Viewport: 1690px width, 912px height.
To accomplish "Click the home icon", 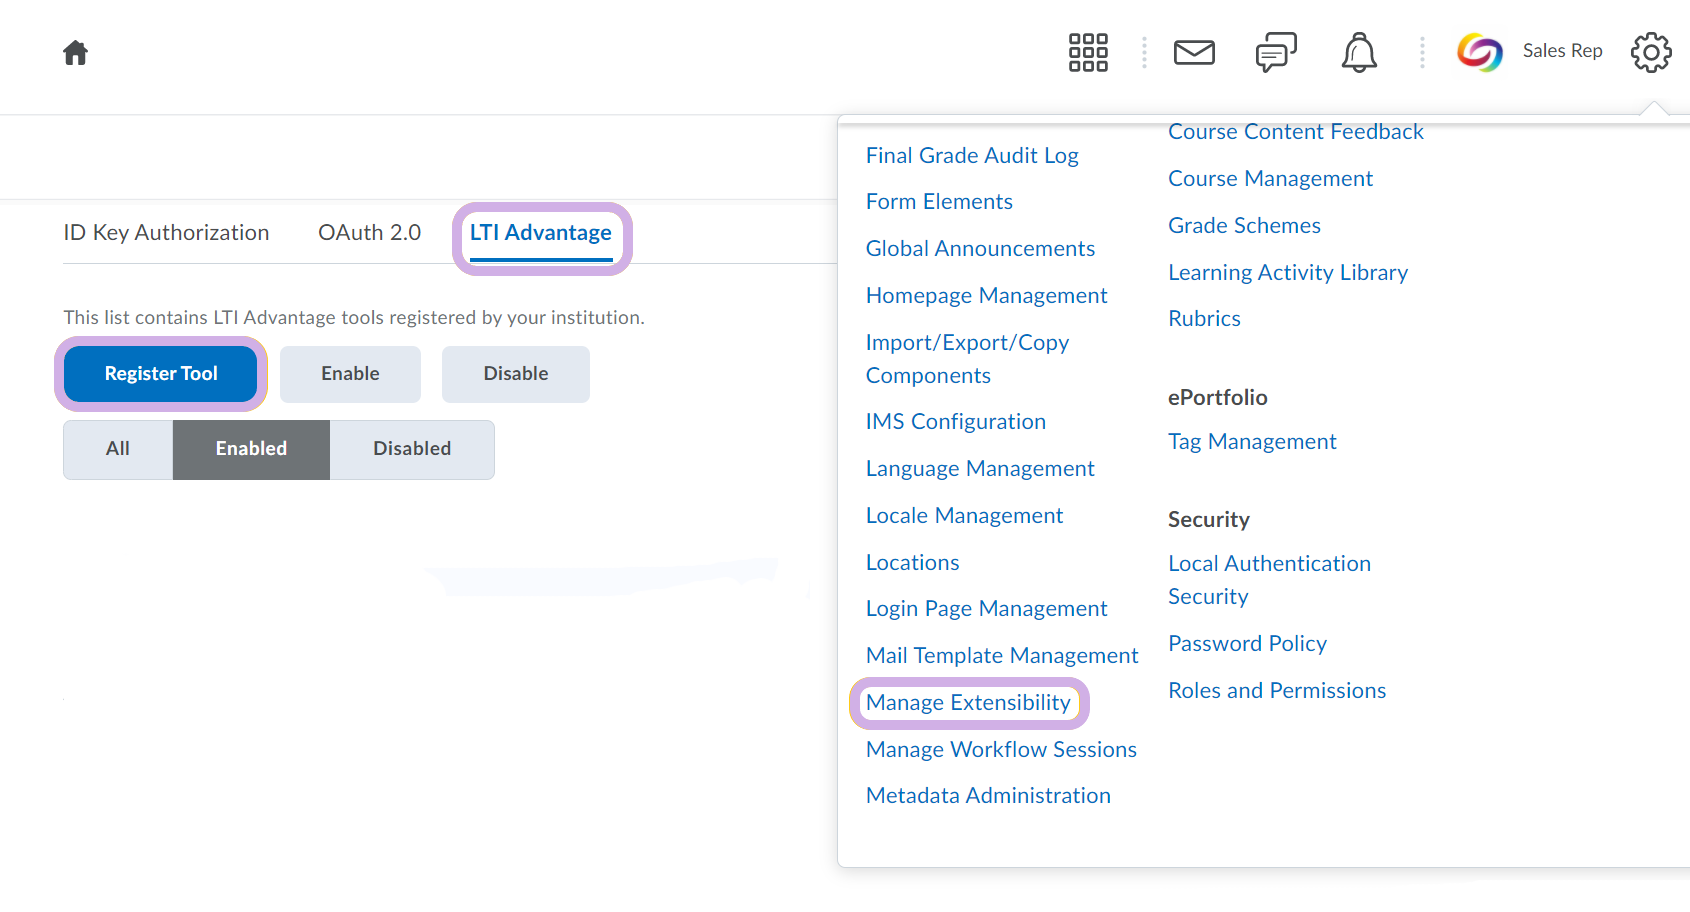I will 75,53.
